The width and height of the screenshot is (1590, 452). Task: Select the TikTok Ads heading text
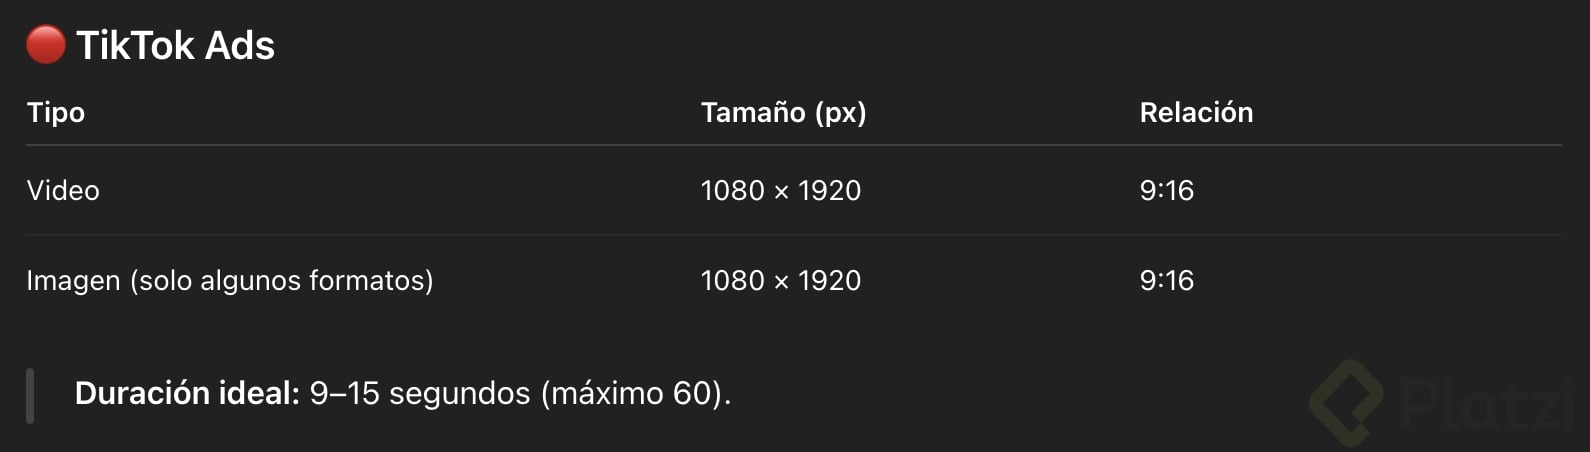tap(175, 46)
